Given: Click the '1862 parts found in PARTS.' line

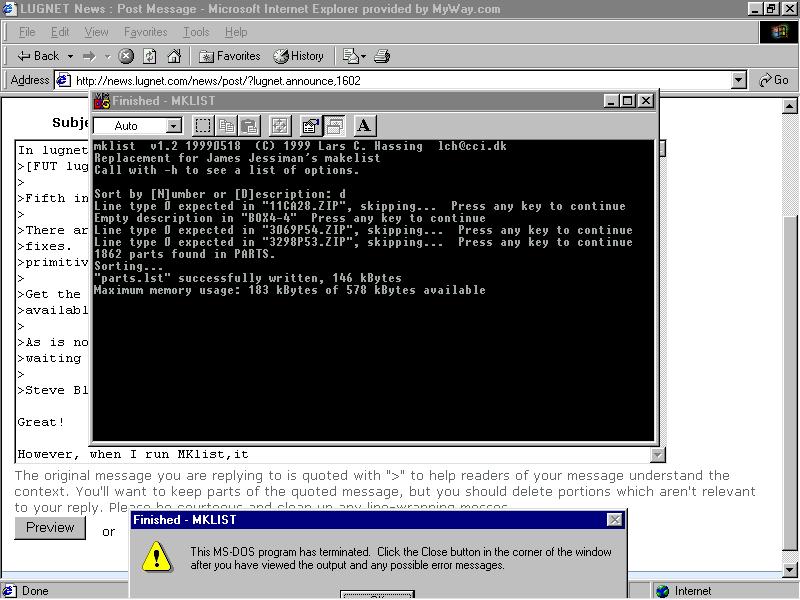Looking at the screenshot, I should pyautogui.click(x=185, y=254).
